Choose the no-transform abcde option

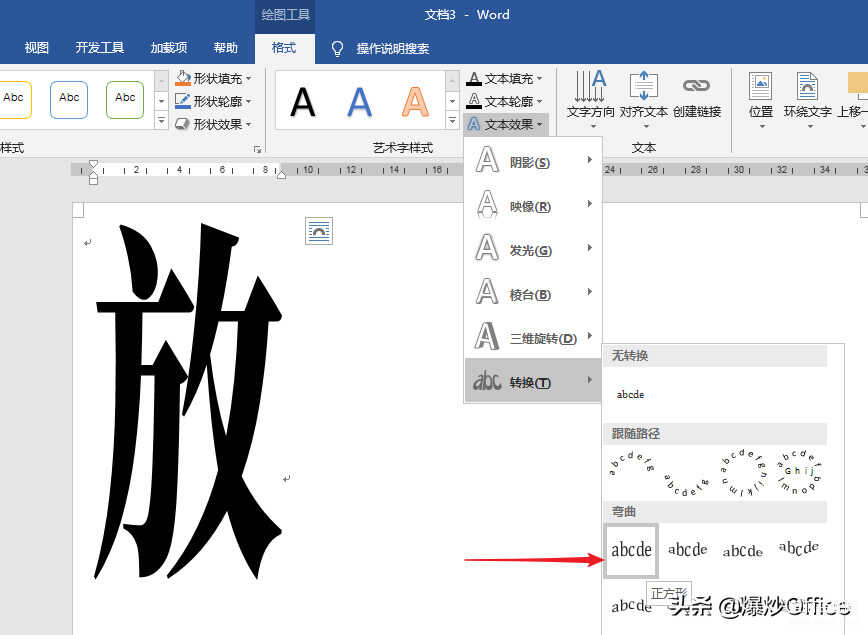pyautogui.click(x=631, y=394)
